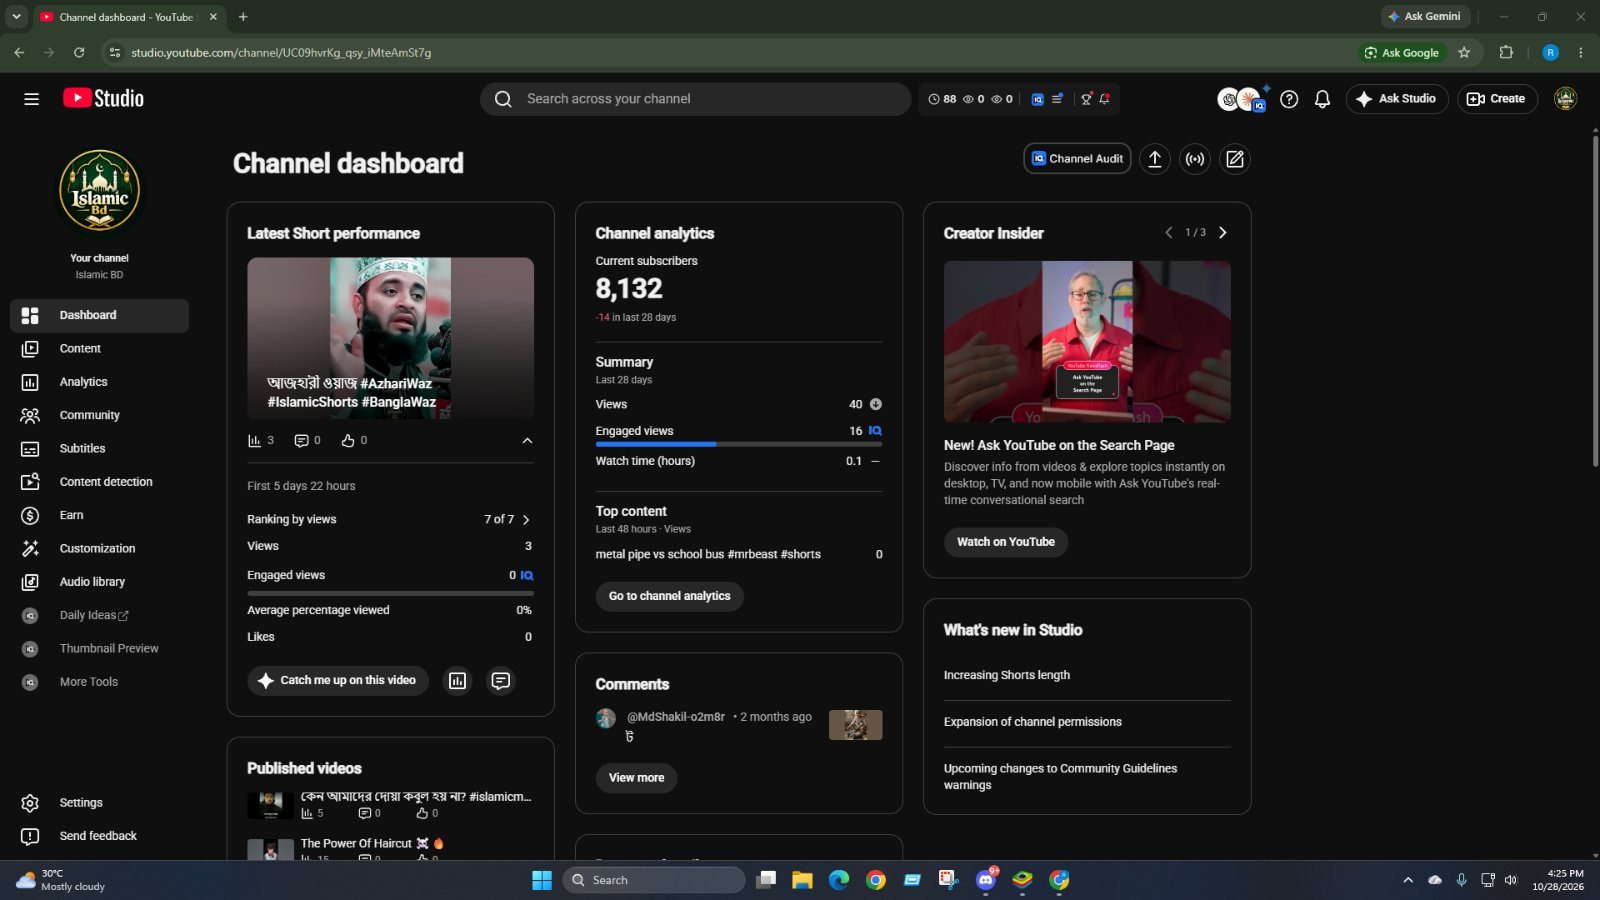
Task: Click the Ask Studio button
Action: click(1397, 99)
